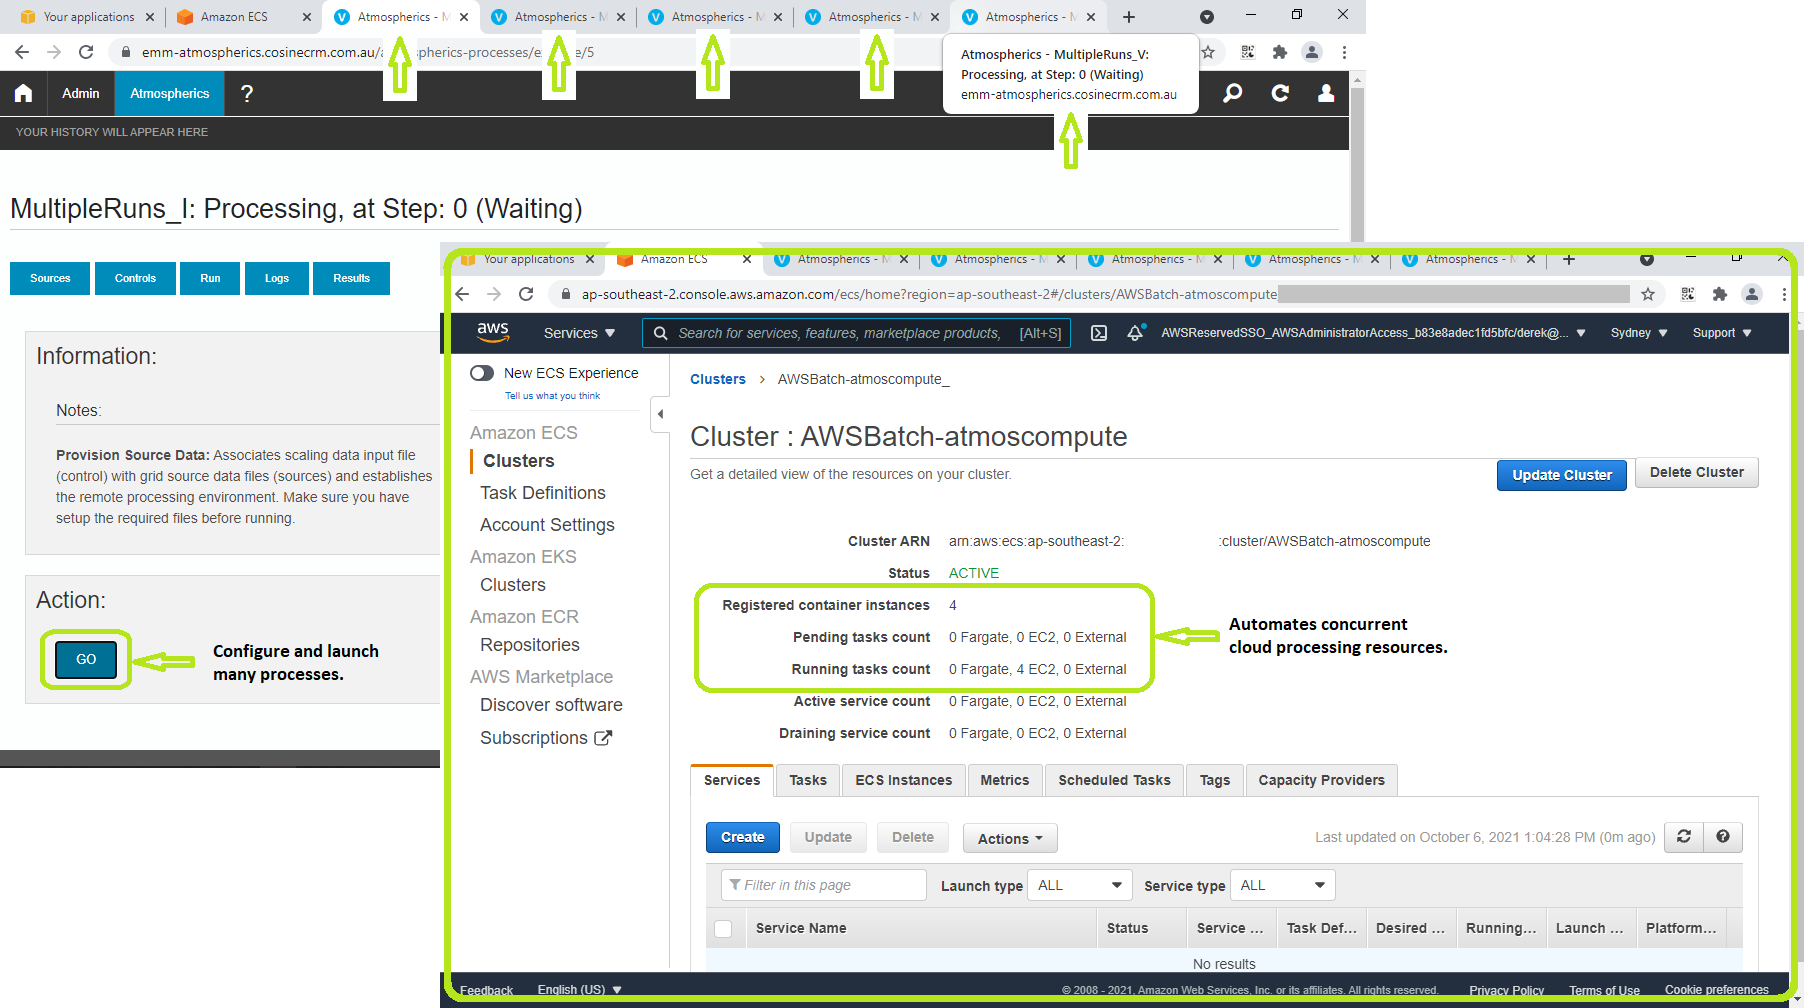Click the GO action button
The image size is (1804, 1008).
click(x=86, y=659)
